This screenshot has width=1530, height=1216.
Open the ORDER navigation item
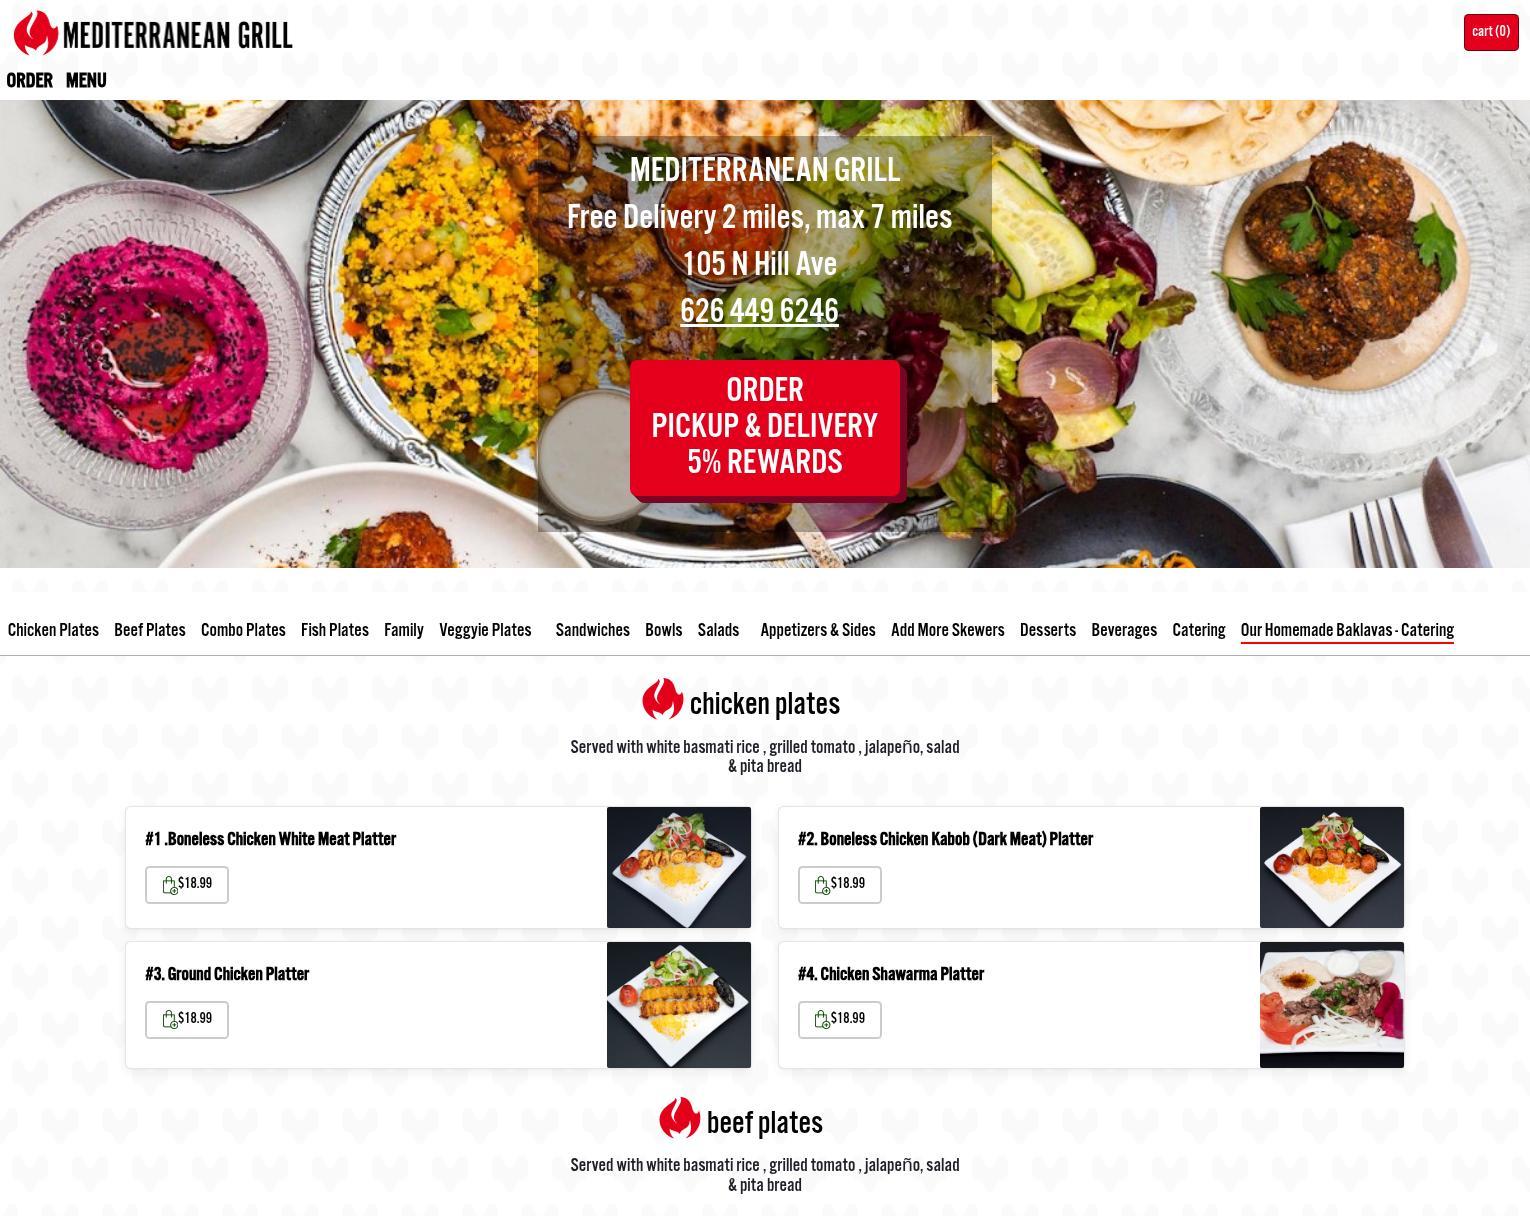point(29,81)
